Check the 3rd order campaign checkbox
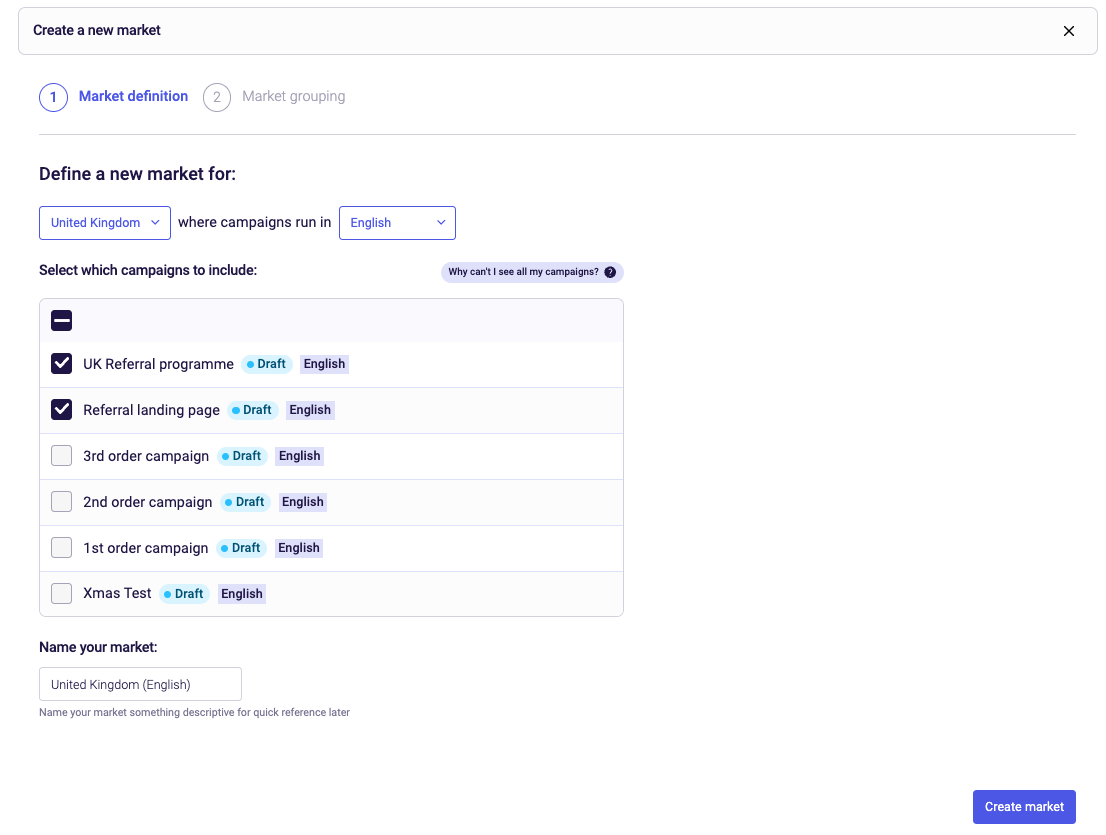Screen dimensions: 1106x835 tap(61, 456)
